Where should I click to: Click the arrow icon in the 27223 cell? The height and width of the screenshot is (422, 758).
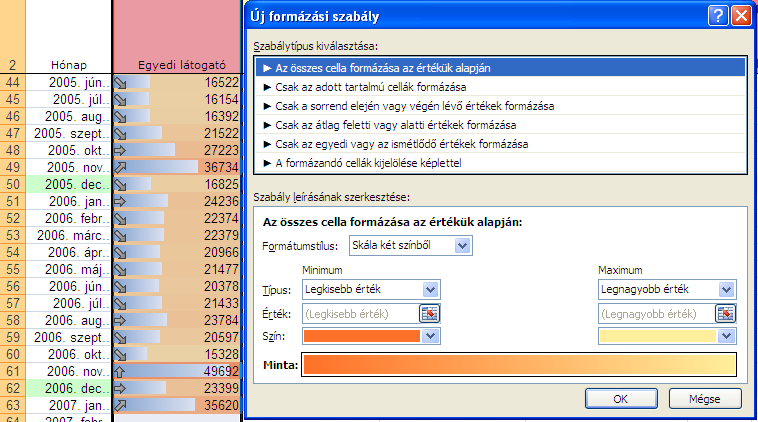[x=120, y=150]
